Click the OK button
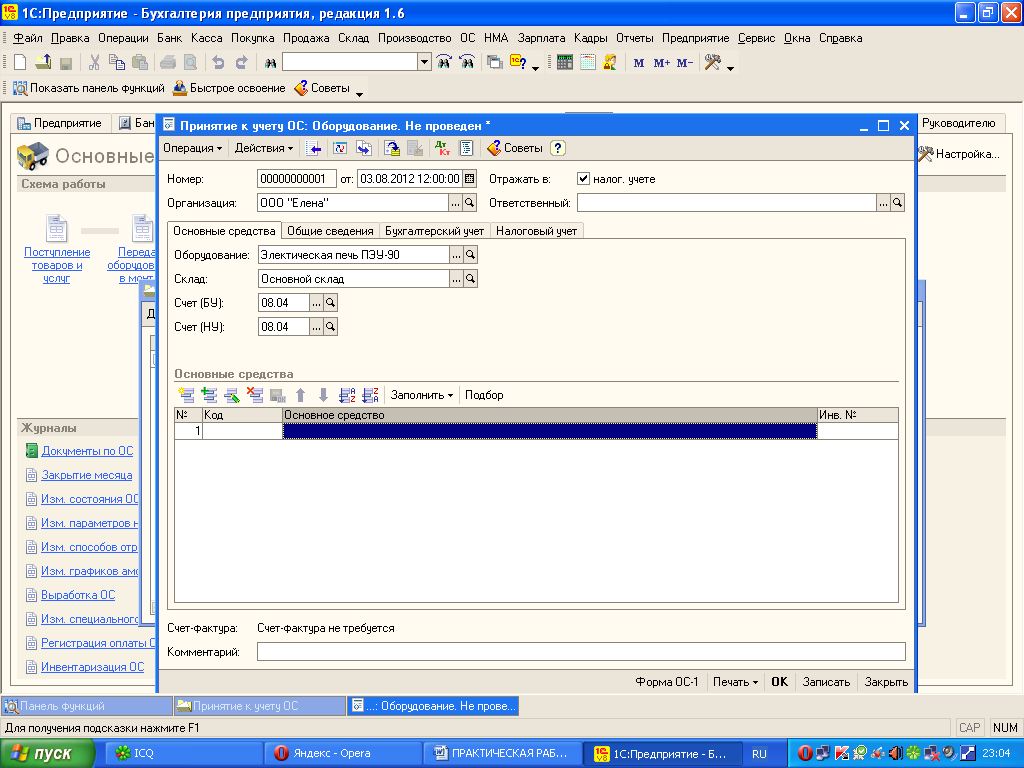Screen dimensions: 1024x768 779,682
